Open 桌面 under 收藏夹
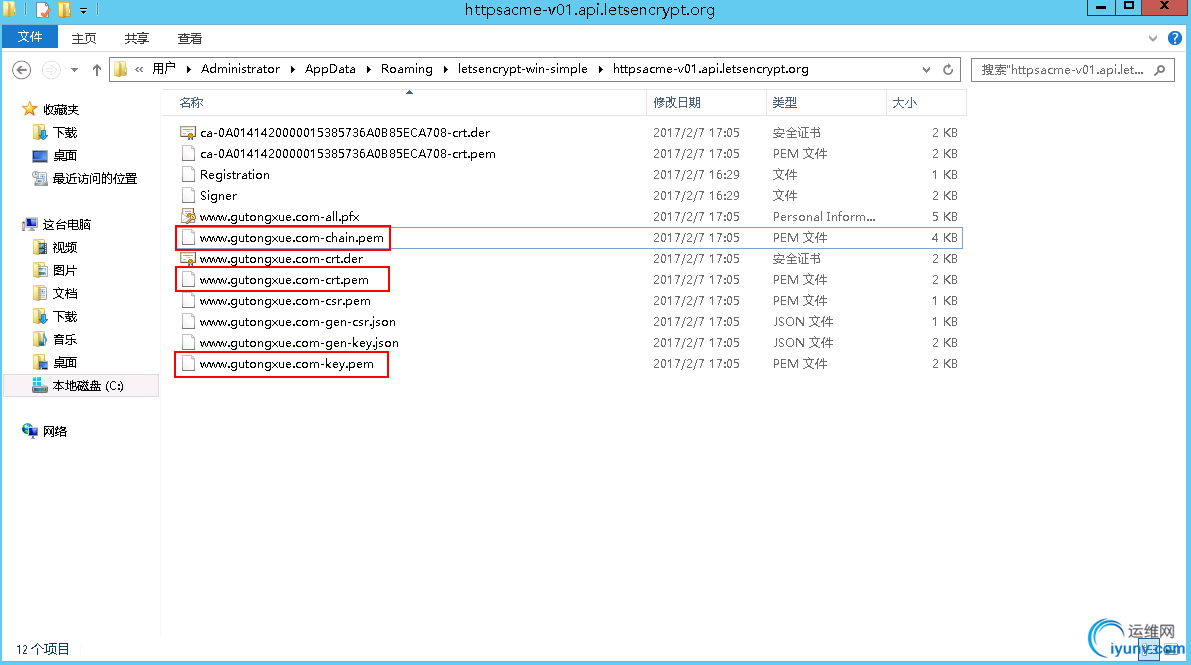 [x=65, y=155]
